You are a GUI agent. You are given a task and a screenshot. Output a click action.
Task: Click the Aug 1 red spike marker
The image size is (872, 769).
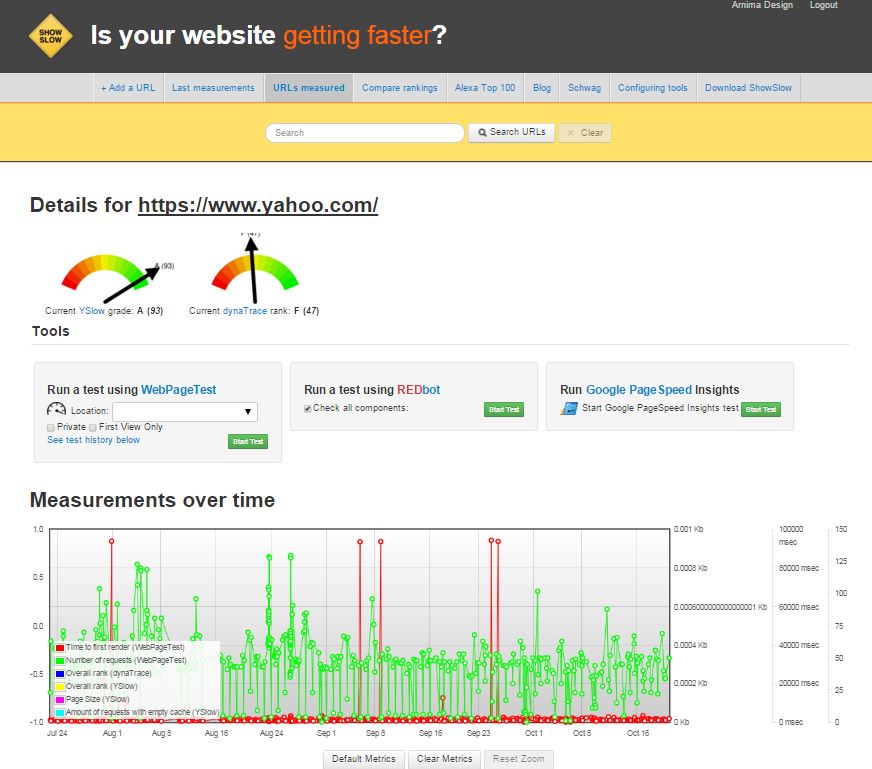(112, 541)
